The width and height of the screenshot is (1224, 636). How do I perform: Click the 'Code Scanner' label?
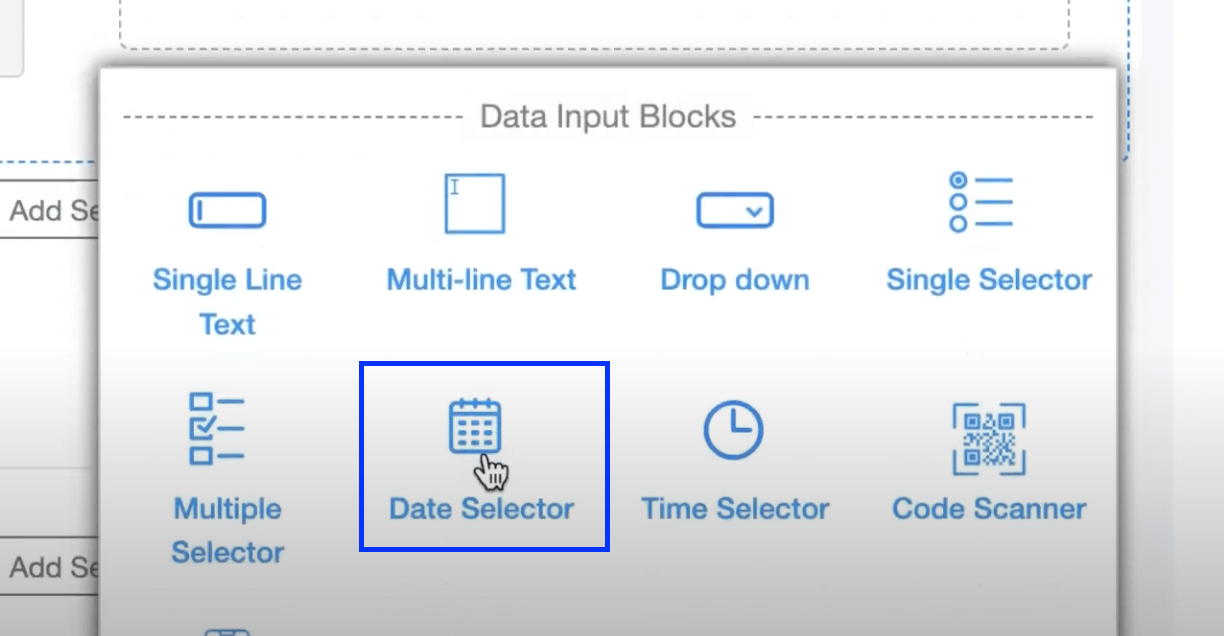[x=988, y=508]
